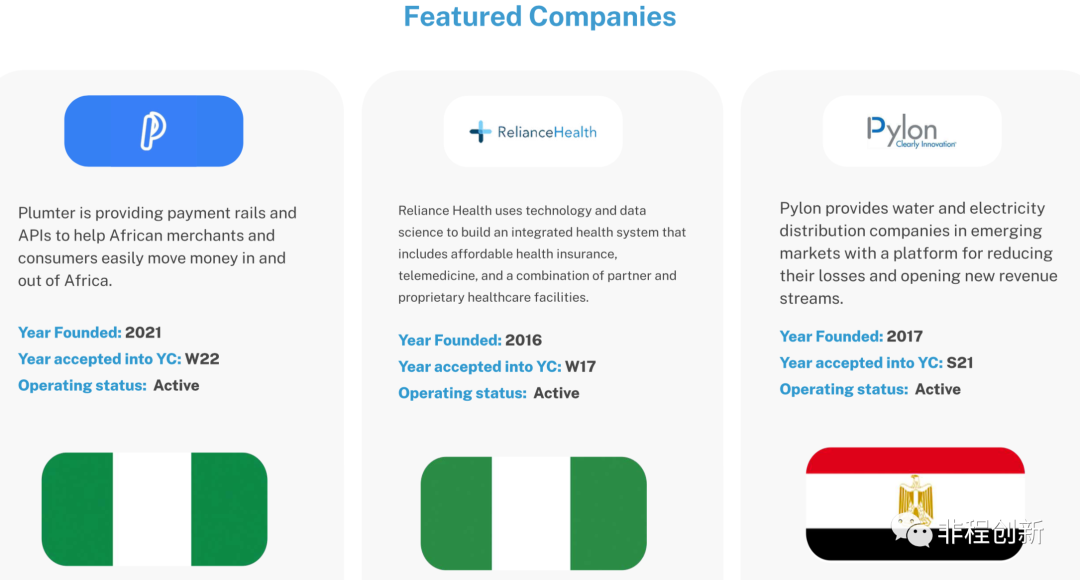The image size is (1080, 580).
Task: Click Pylon's Operating status Active line
Action: point(870,389)
